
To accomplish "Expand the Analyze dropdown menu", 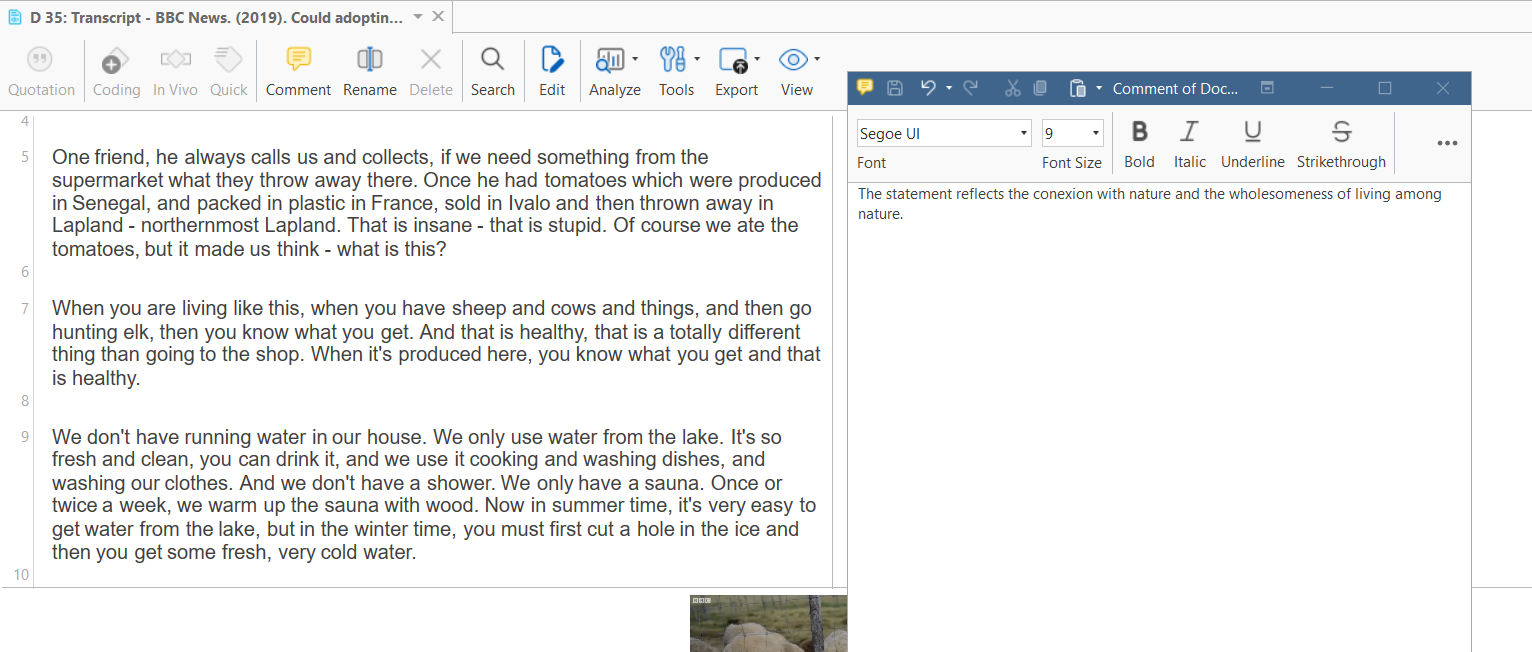I will (615, 71).
